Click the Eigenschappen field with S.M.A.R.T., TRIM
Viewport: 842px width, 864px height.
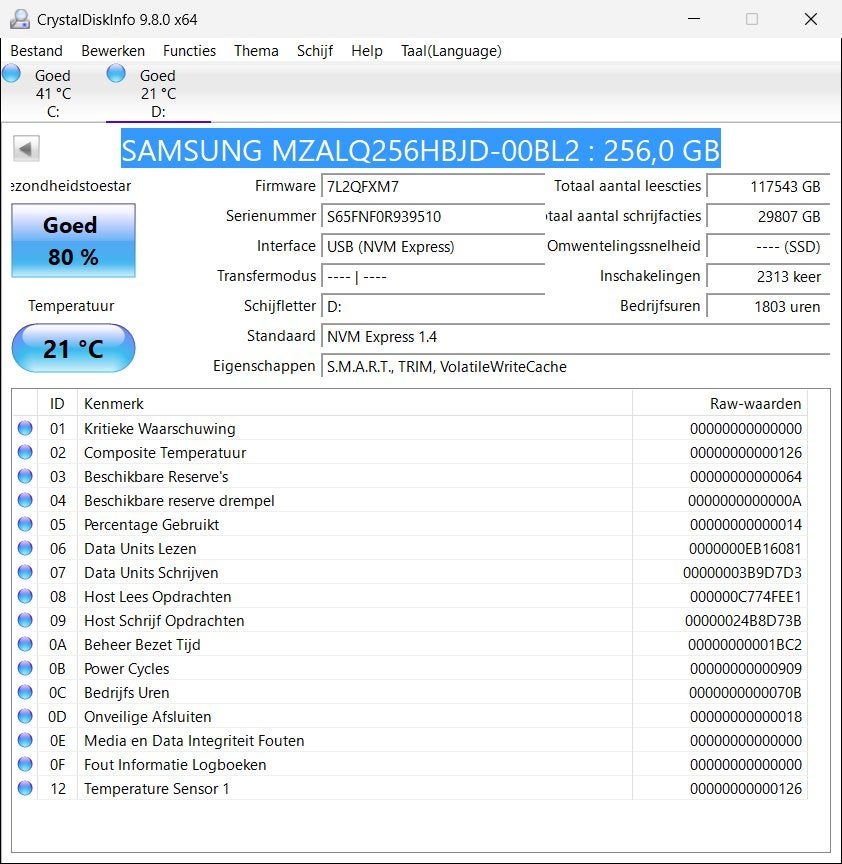575,366
